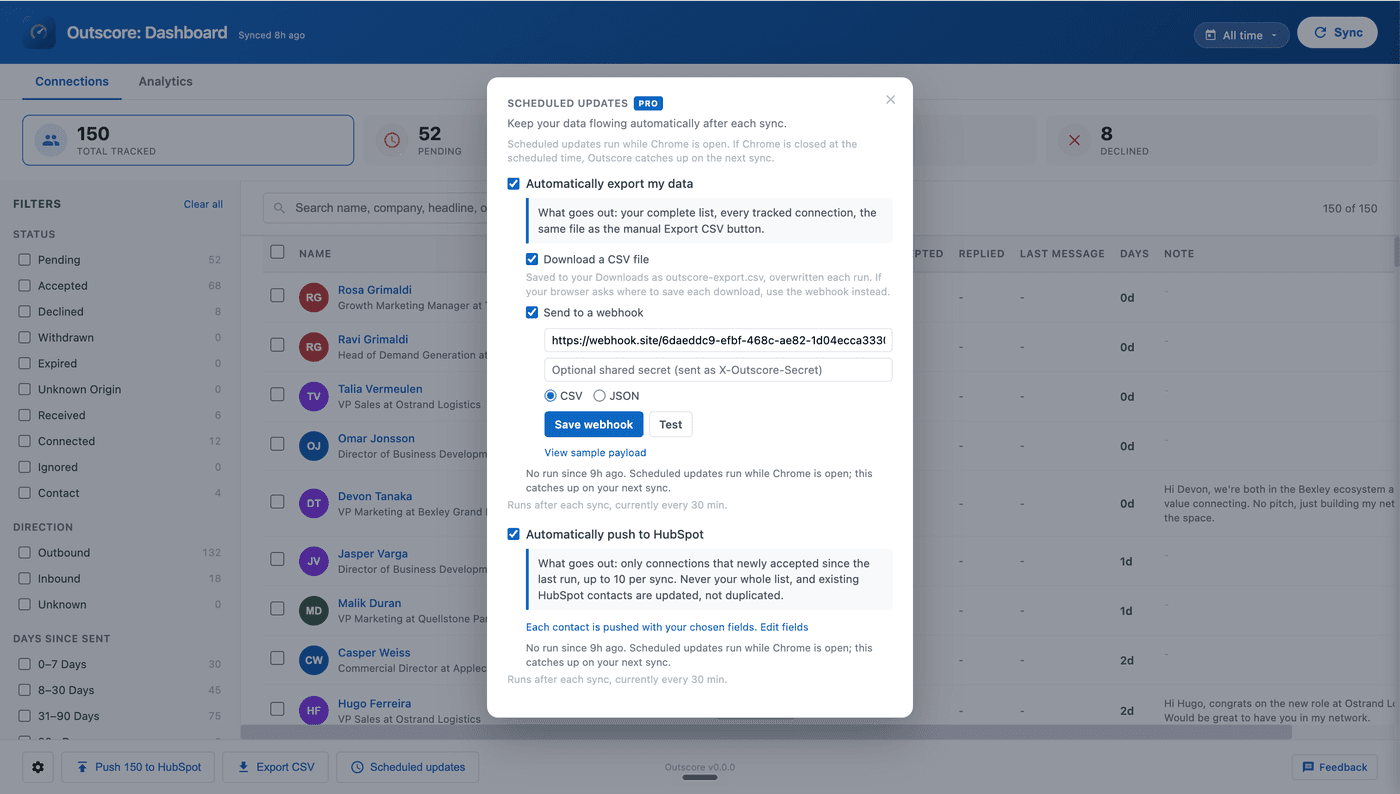Check the 0–7 Days filter
The image size is (1400, 794).
[x=24, y=665]
